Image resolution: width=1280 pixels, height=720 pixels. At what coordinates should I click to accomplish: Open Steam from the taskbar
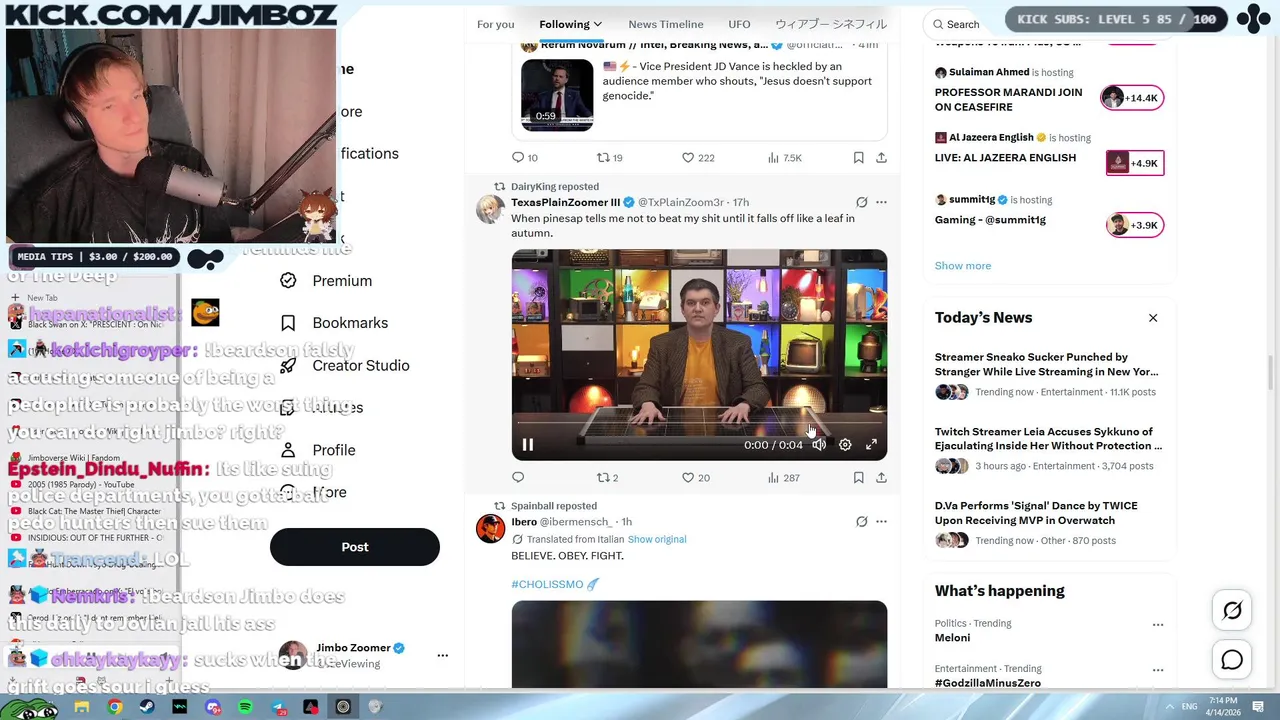click(x=147, y=707)
